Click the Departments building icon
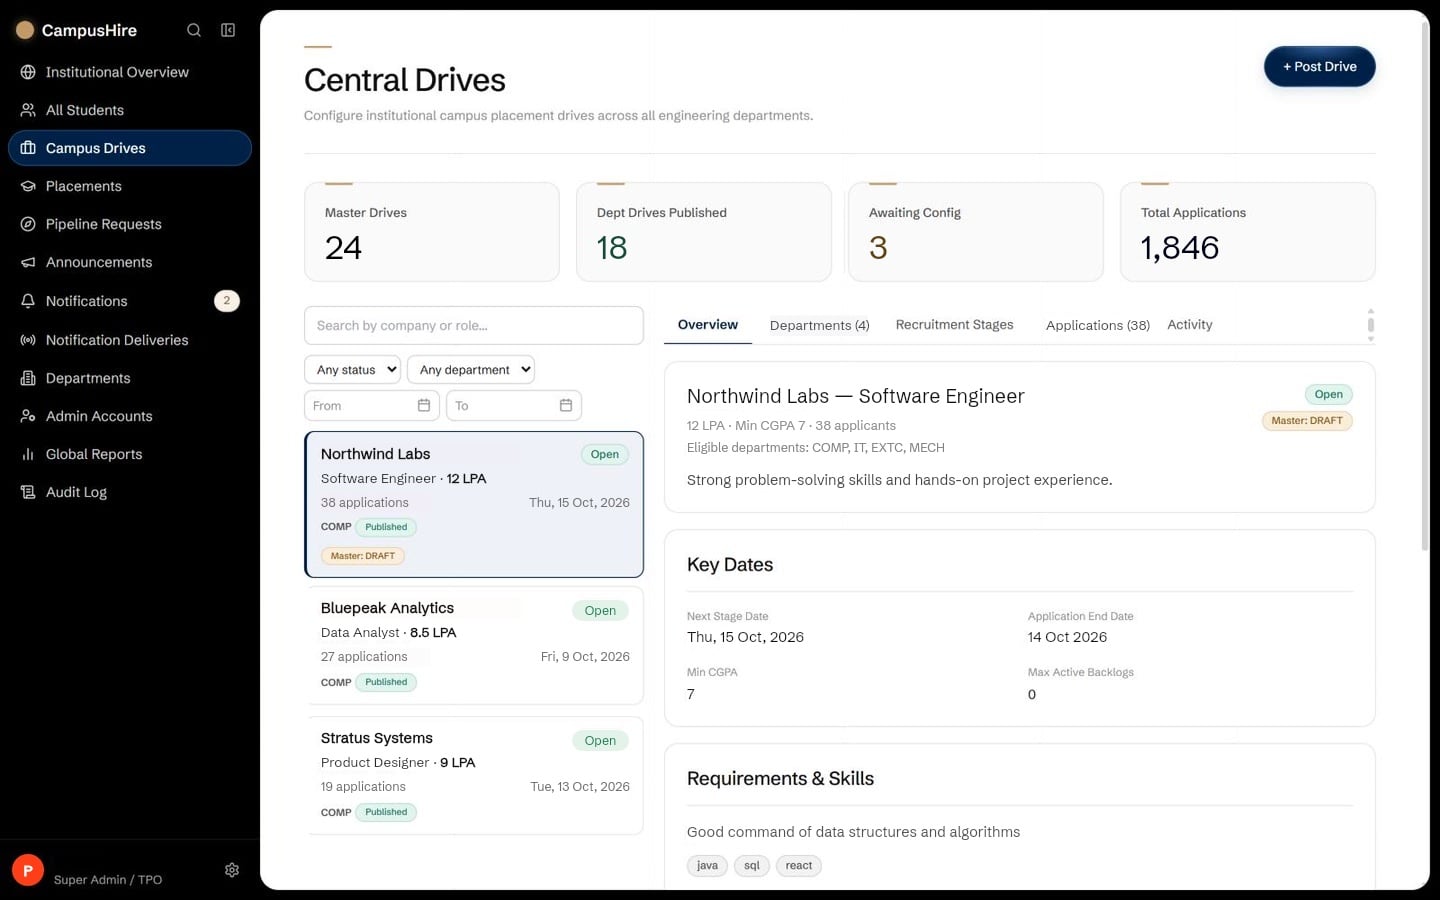The image size is (1440, 900). pos(28,378)
